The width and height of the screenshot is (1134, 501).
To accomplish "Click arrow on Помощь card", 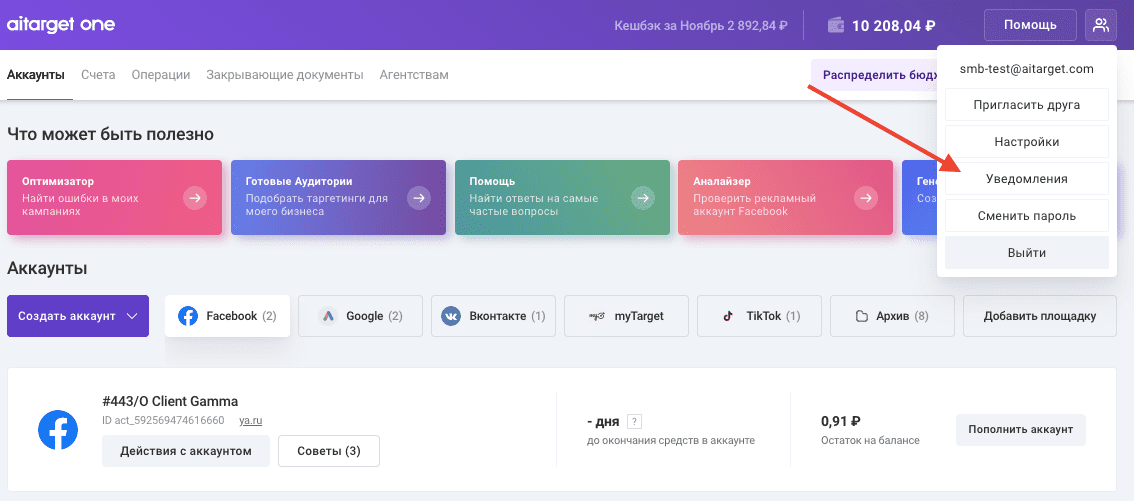I will 643,197.
